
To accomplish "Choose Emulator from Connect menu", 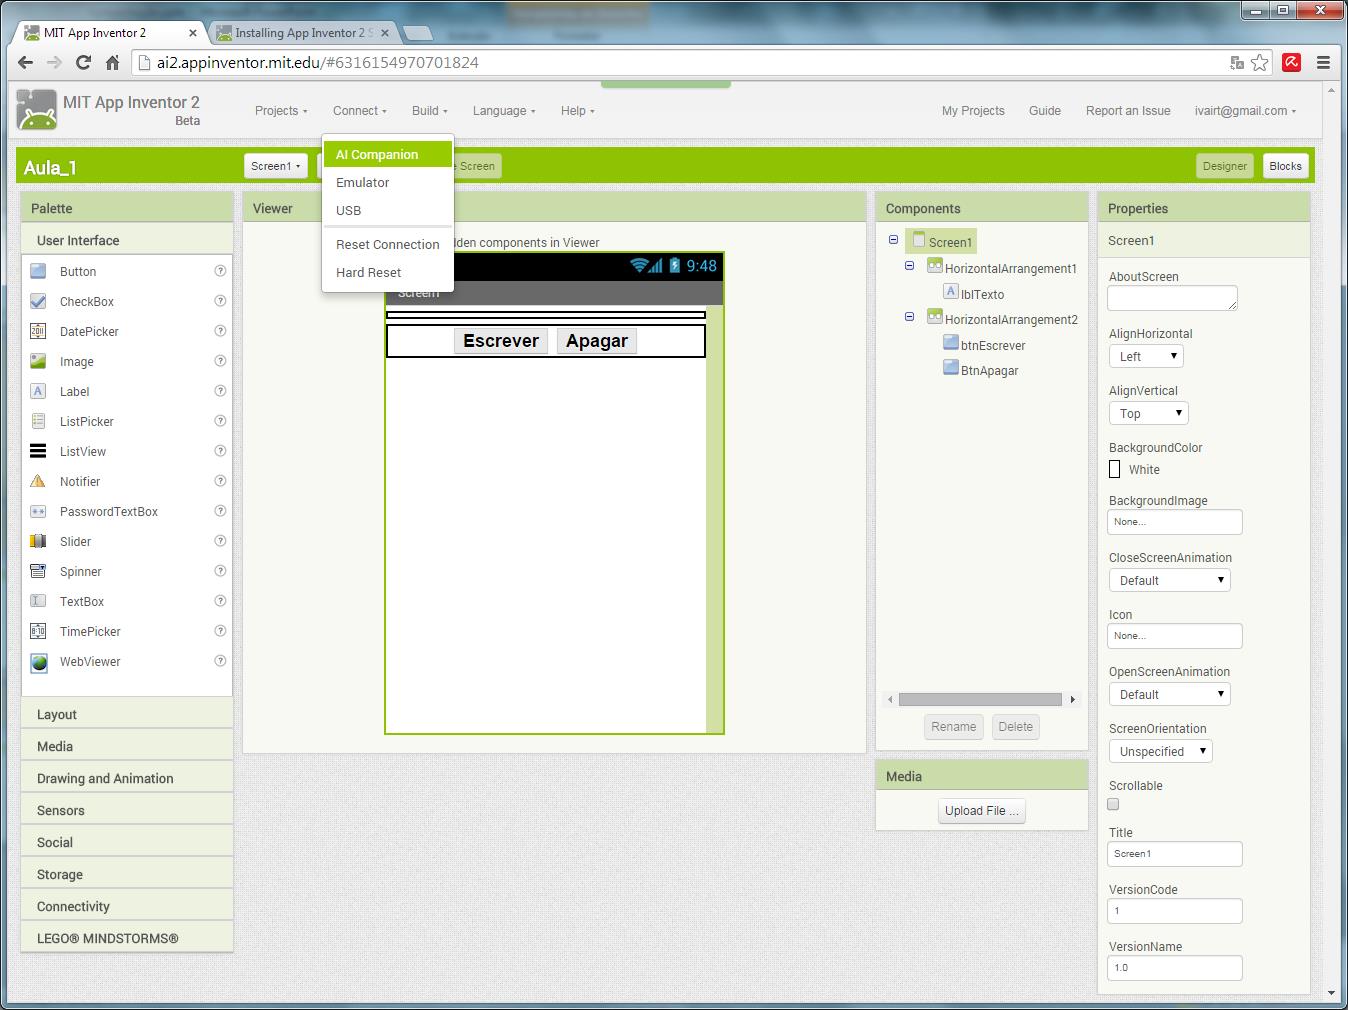I will pyautogui.click(x=388, y=182).
